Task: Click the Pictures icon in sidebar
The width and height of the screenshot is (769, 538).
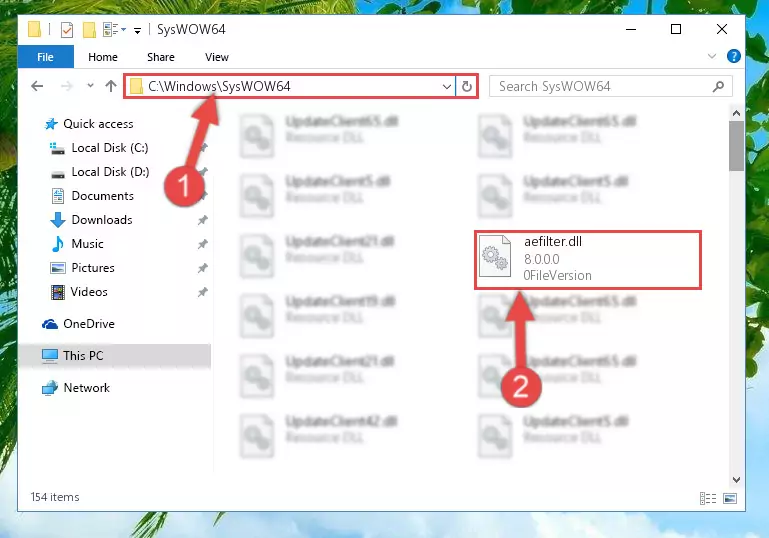Action: [x=58, y=268]
